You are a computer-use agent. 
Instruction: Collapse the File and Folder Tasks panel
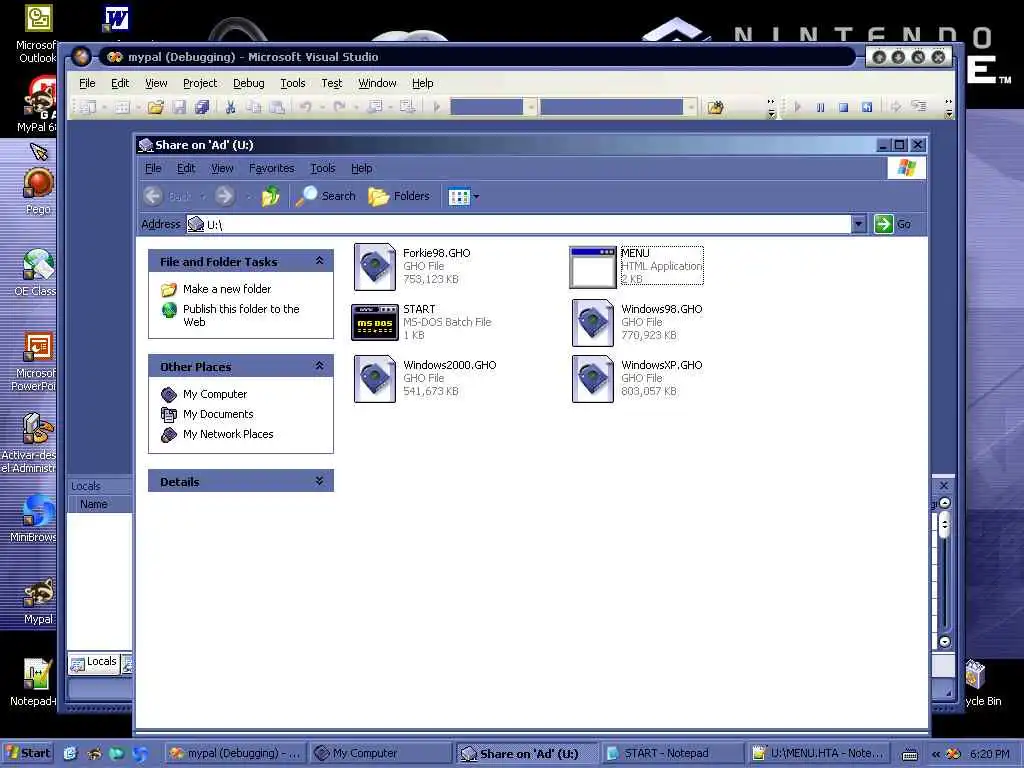click(319, 261)
